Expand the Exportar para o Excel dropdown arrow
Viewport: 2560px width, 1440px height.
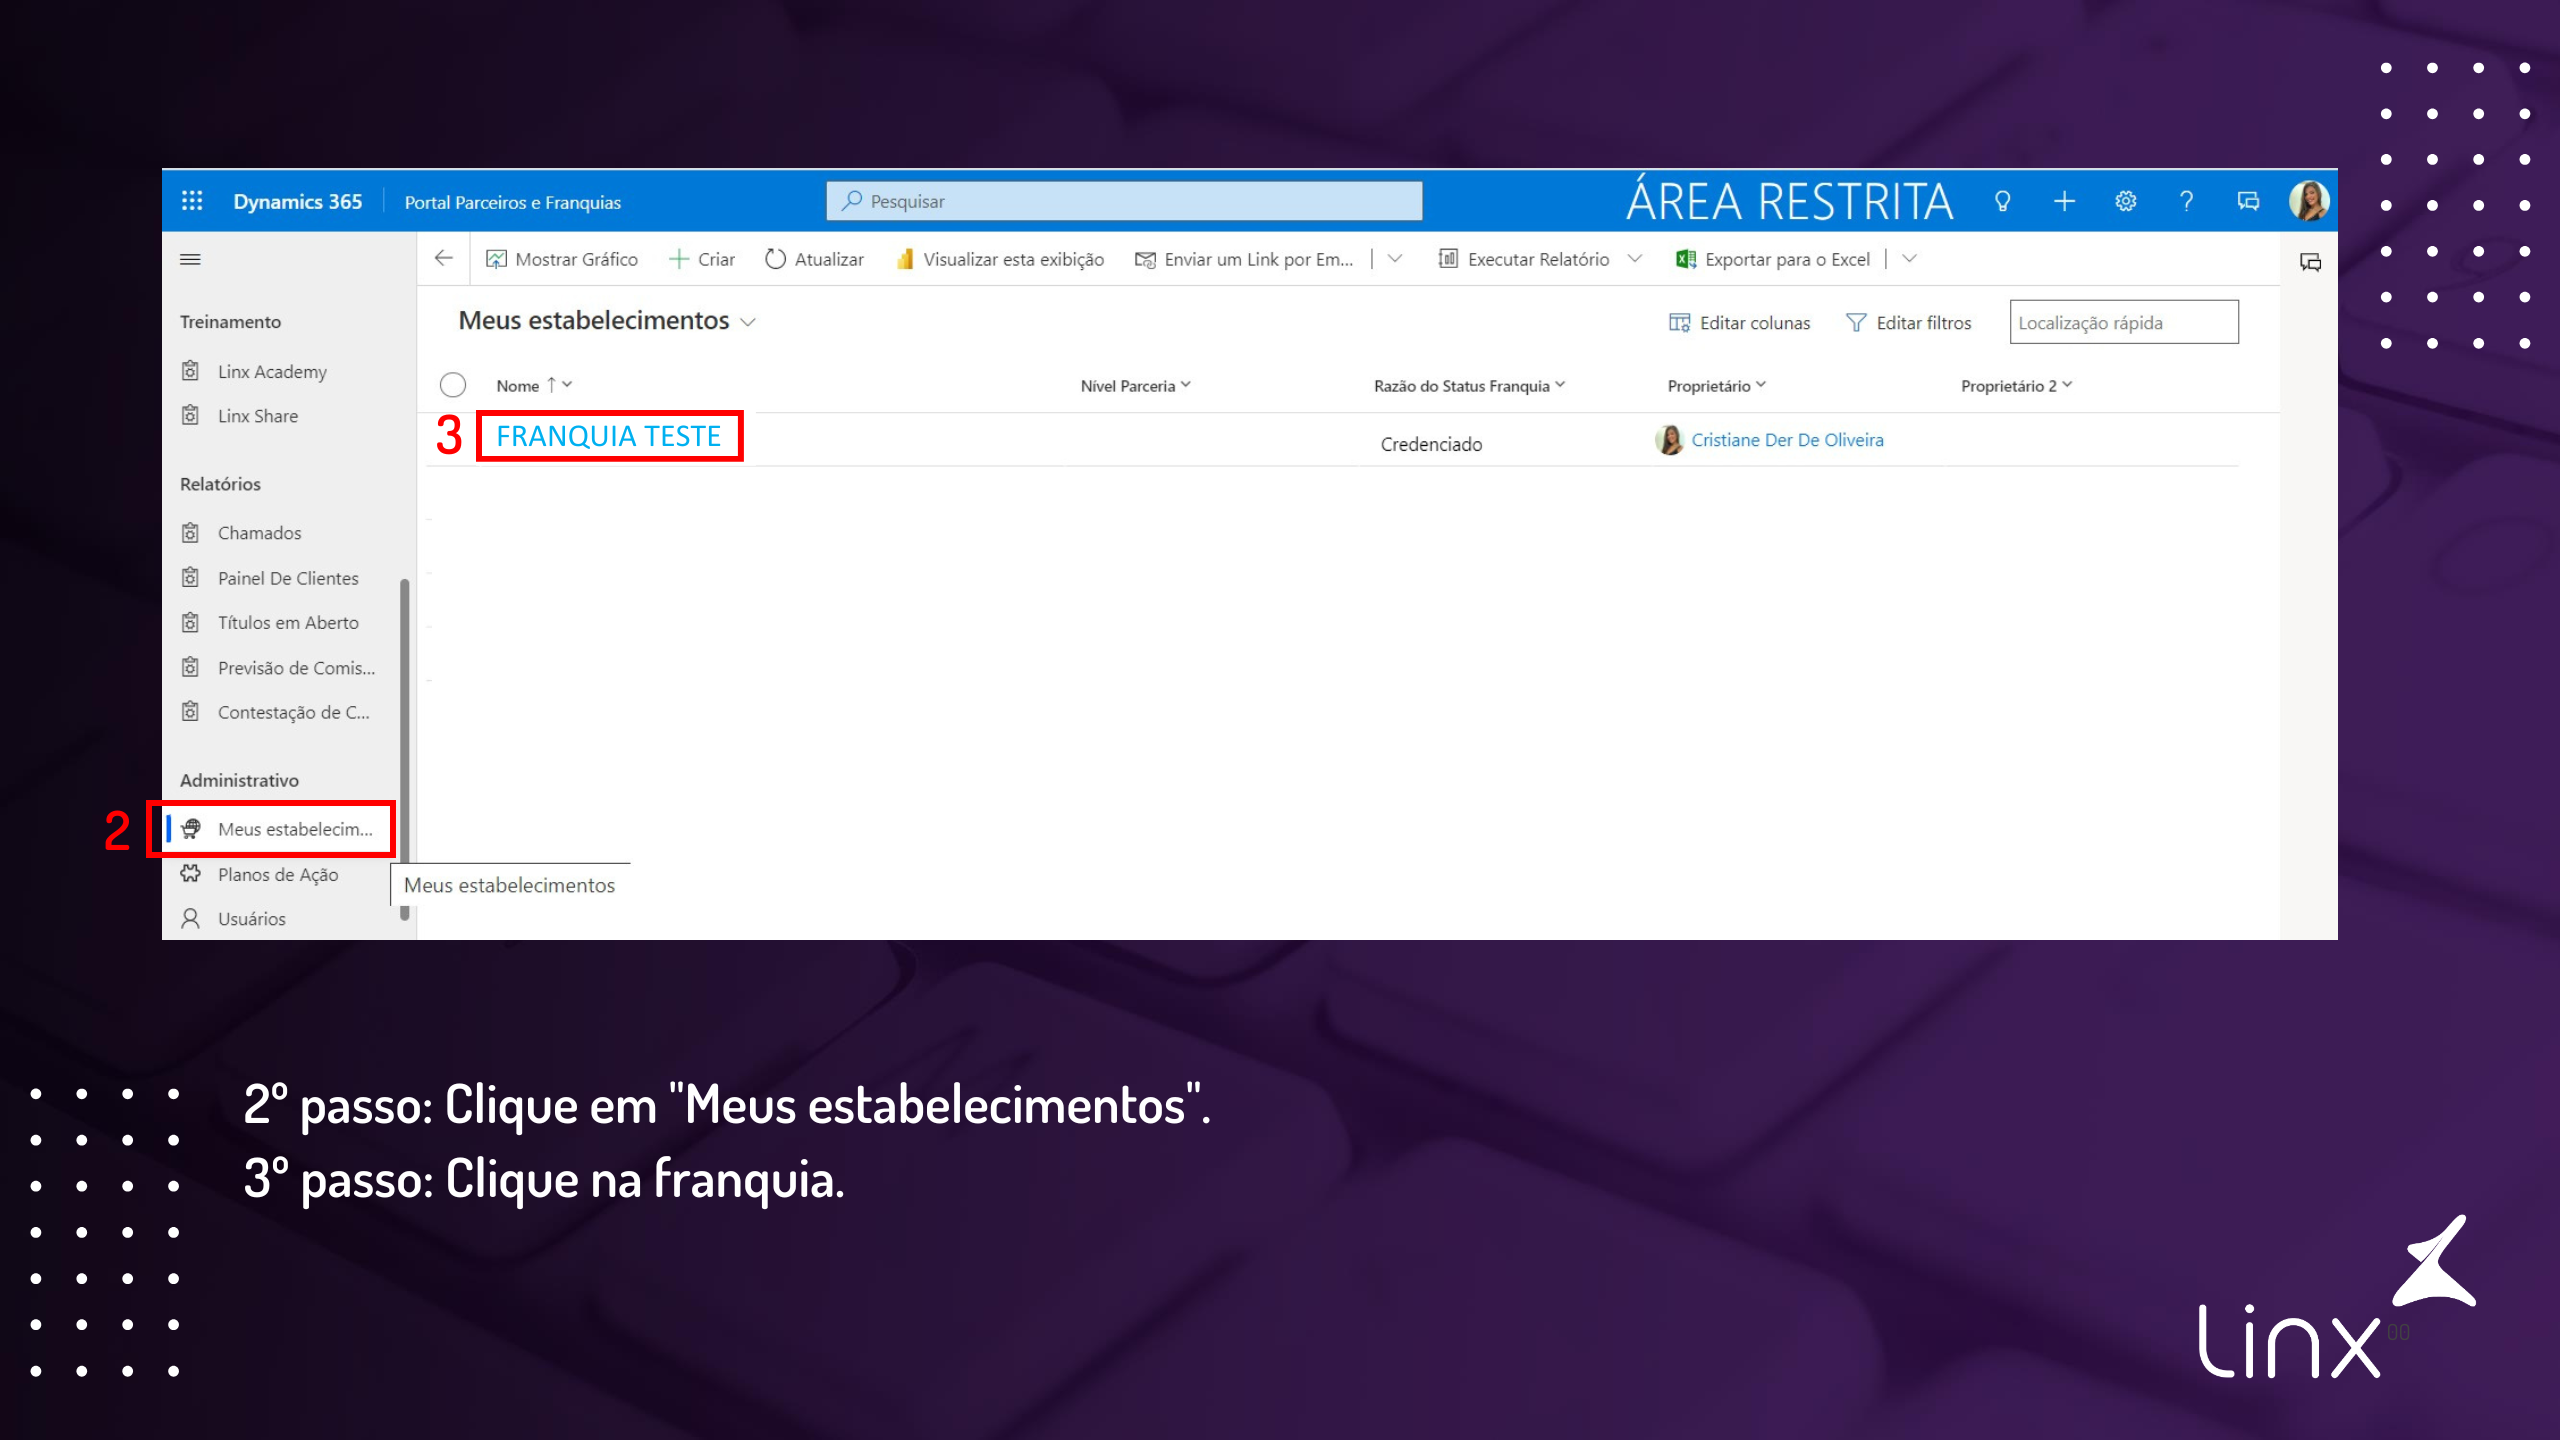(1909, 259)
